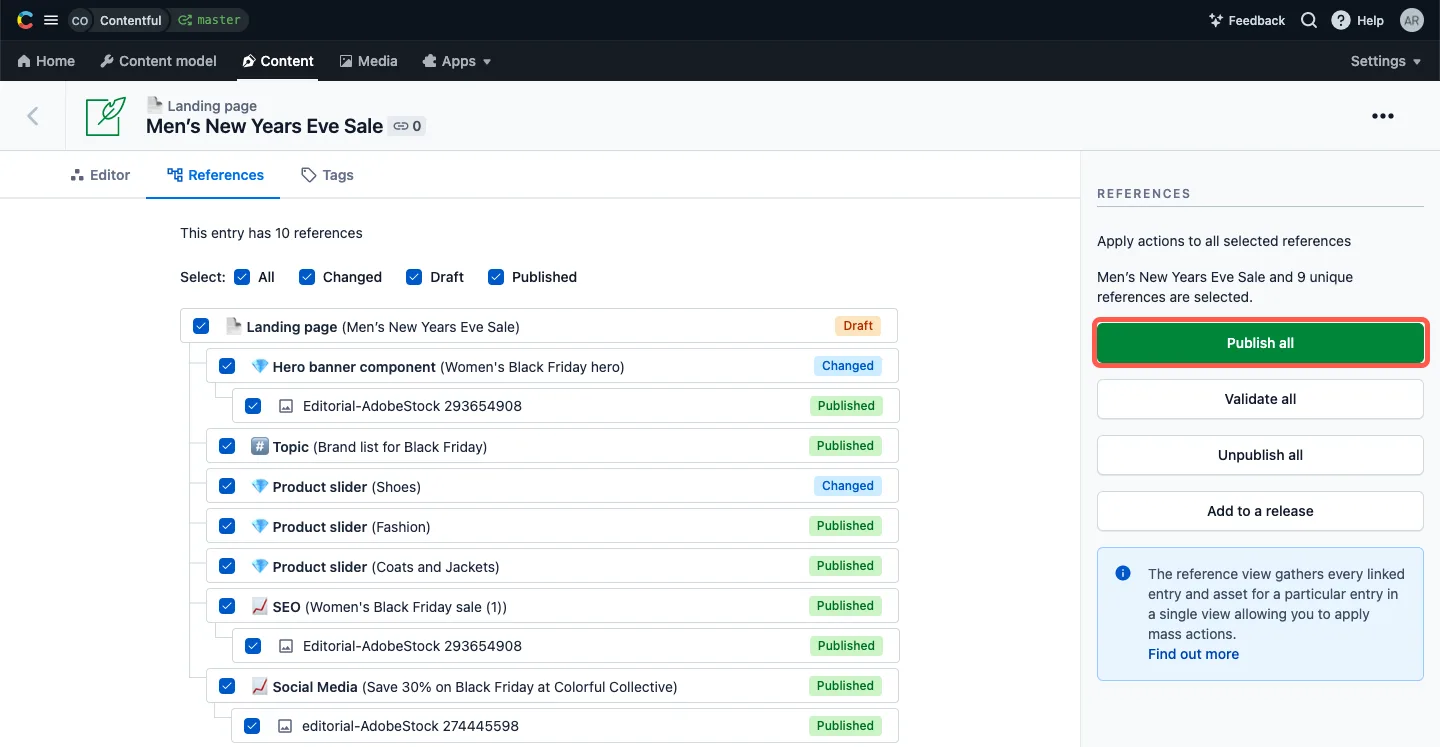Uncheck the SEO row checkbox
1440x747 pixels.
click(227, 606)
